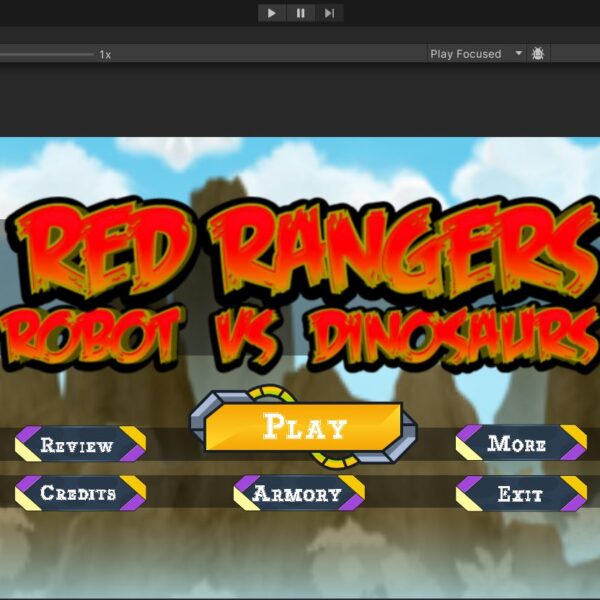600x600 pixels.
Task: Click the Red Rangers title logo
Action: (300, 245)
